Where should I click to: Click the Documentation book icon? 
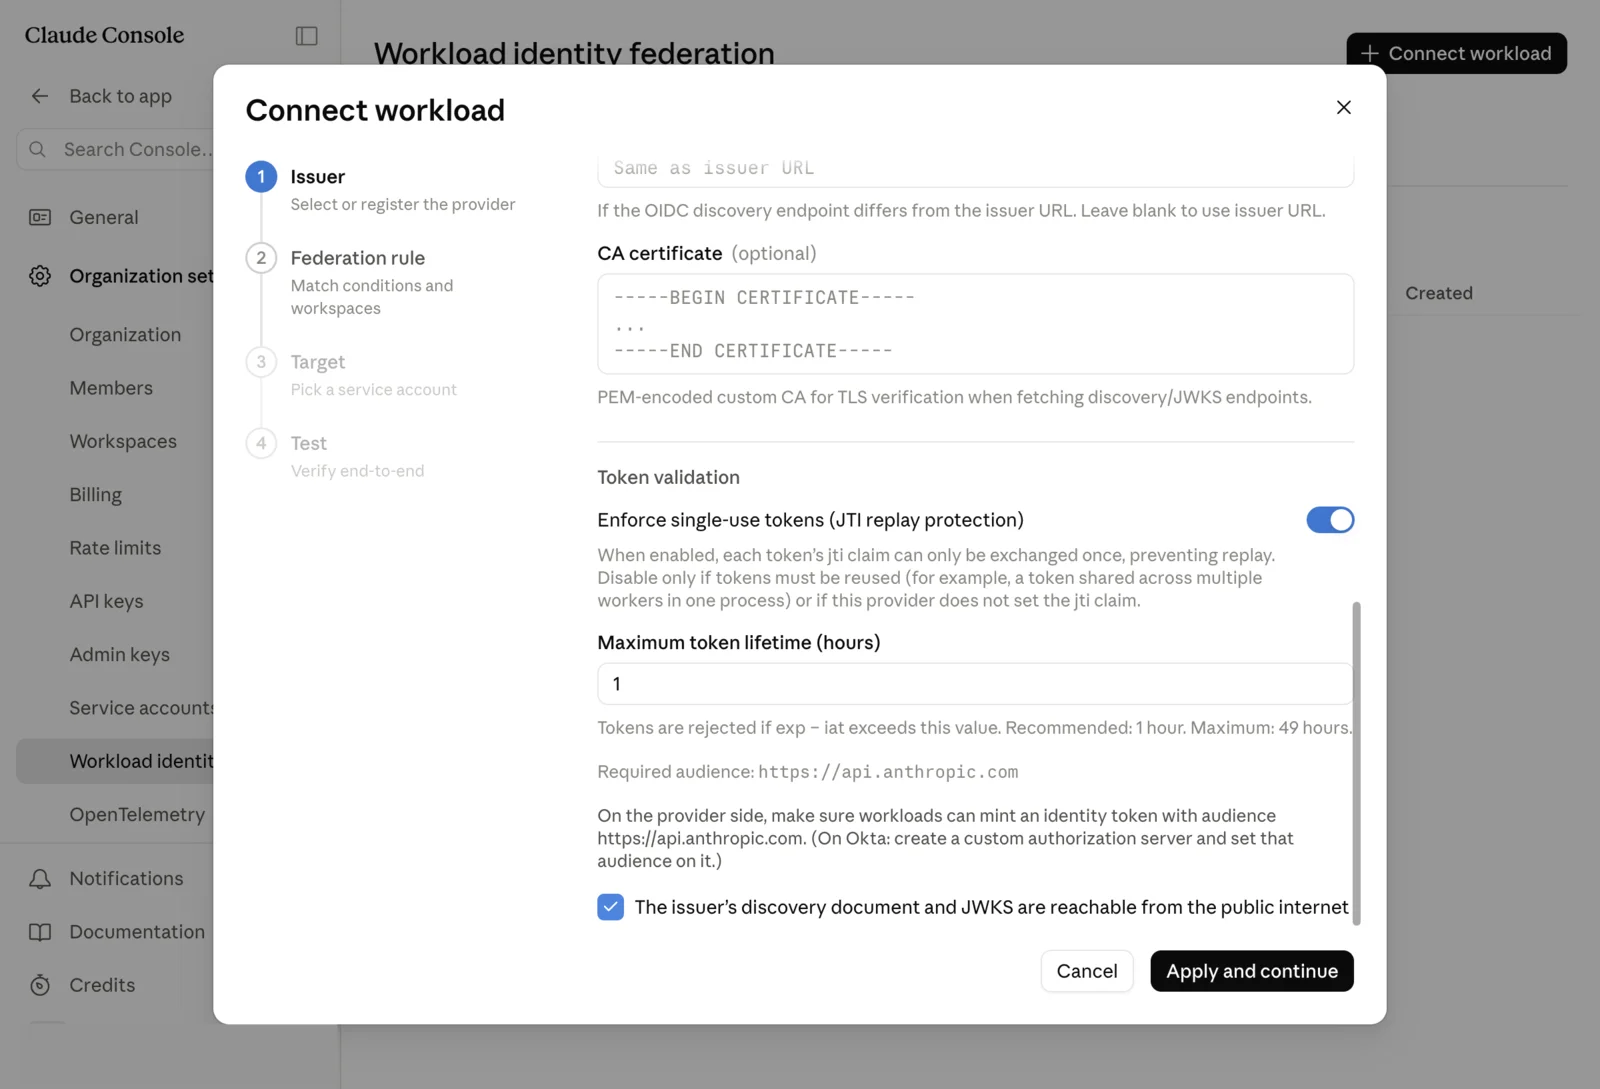coord(40,932)
